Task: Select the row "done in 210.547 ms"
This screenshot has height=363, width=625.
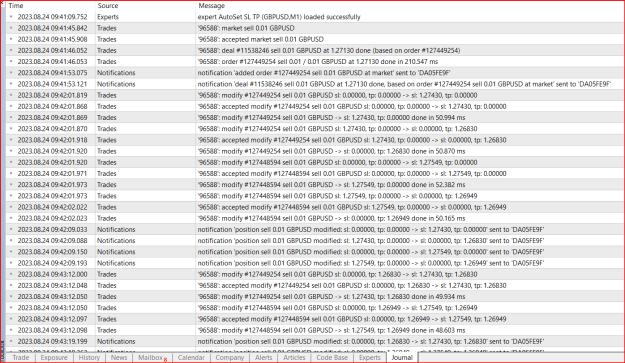Action: pos(315,61)
